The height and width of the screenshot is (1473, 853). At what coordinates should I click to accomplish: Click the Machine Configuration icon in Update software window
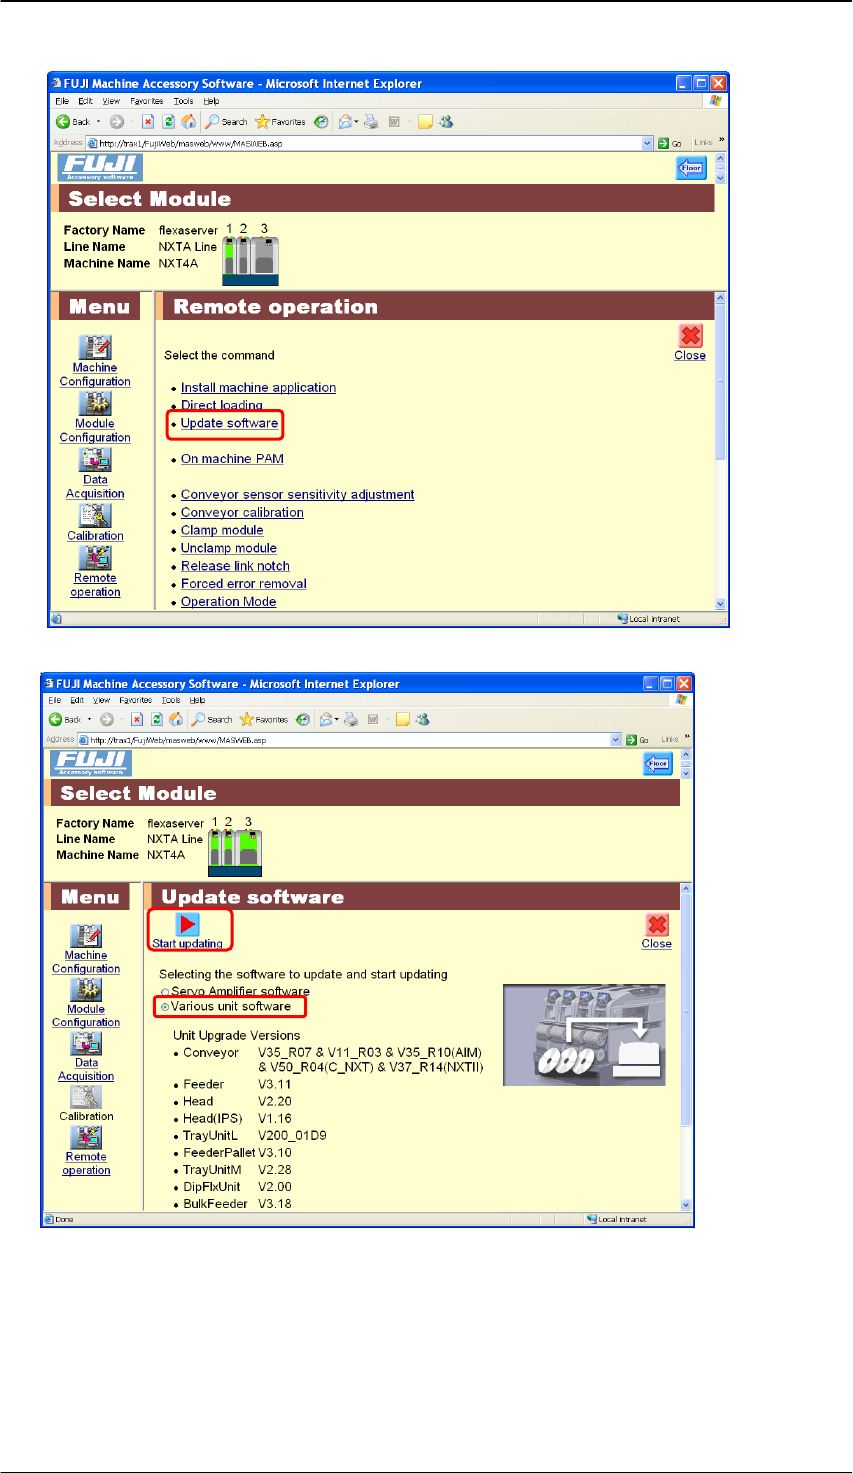[x=86, y=936]
